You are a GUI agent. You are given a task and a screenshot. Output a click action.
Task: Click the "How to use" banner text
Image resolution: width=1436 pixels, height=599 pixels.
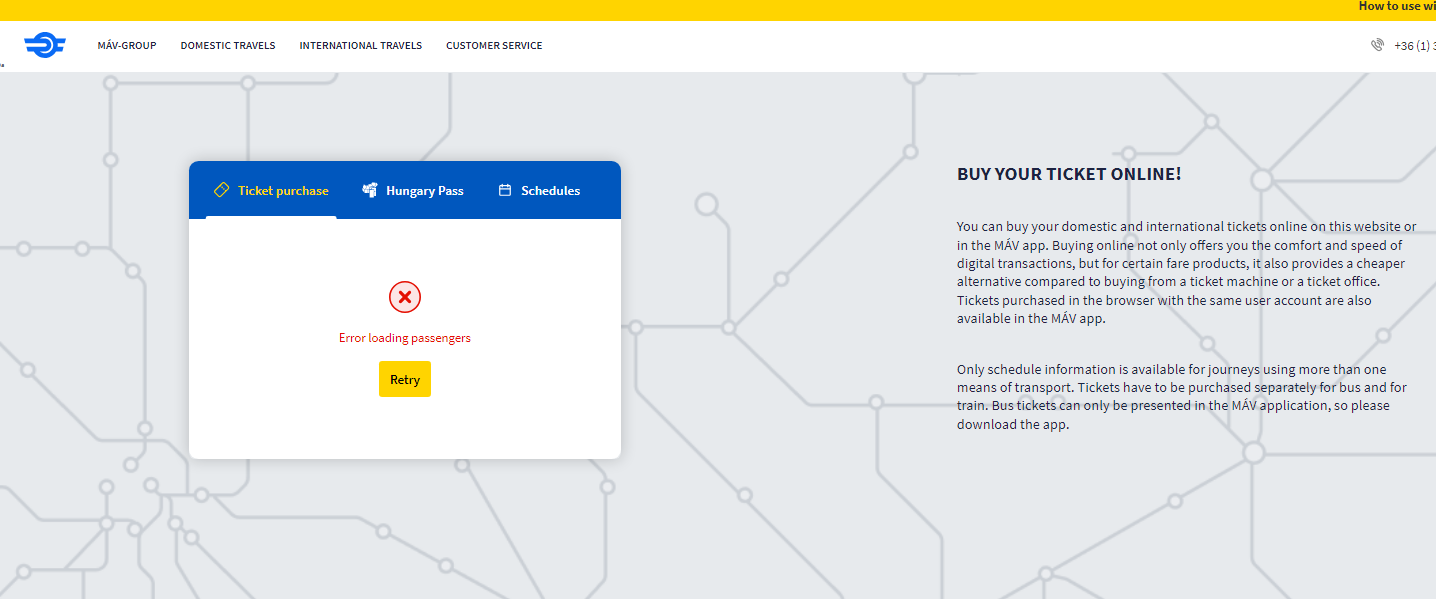click(x=1397, y=6)
